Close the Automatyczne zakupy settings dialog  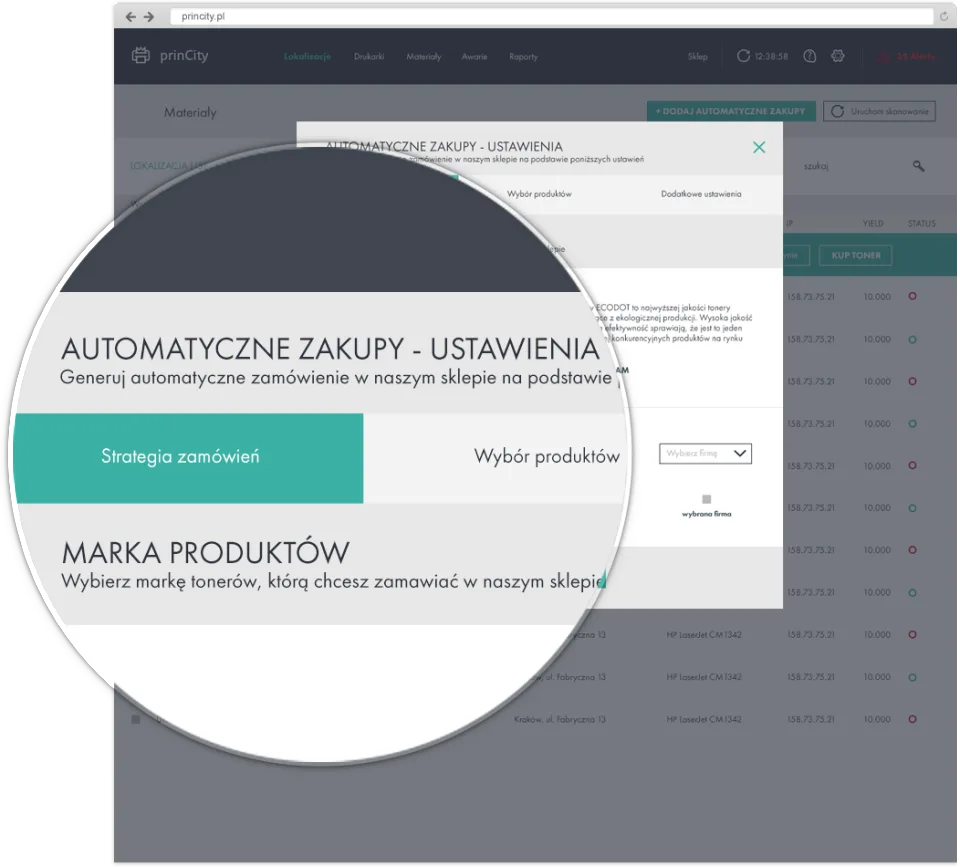tap(759, 147)
